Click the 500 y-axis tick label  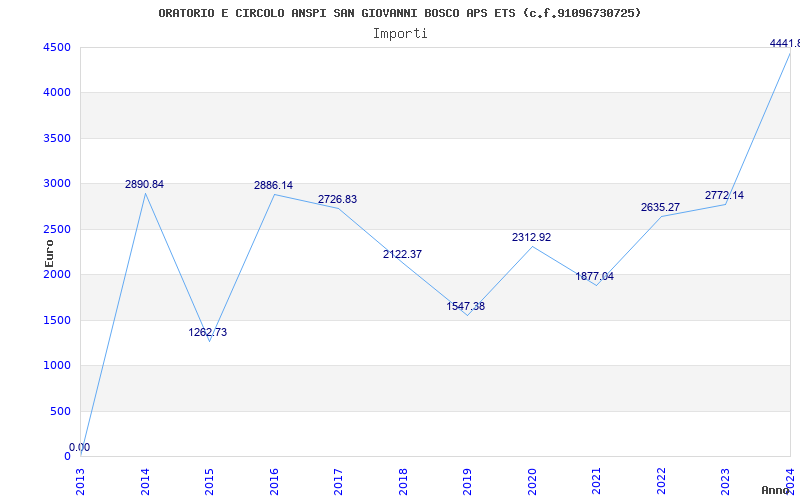[x=61, y=411]
